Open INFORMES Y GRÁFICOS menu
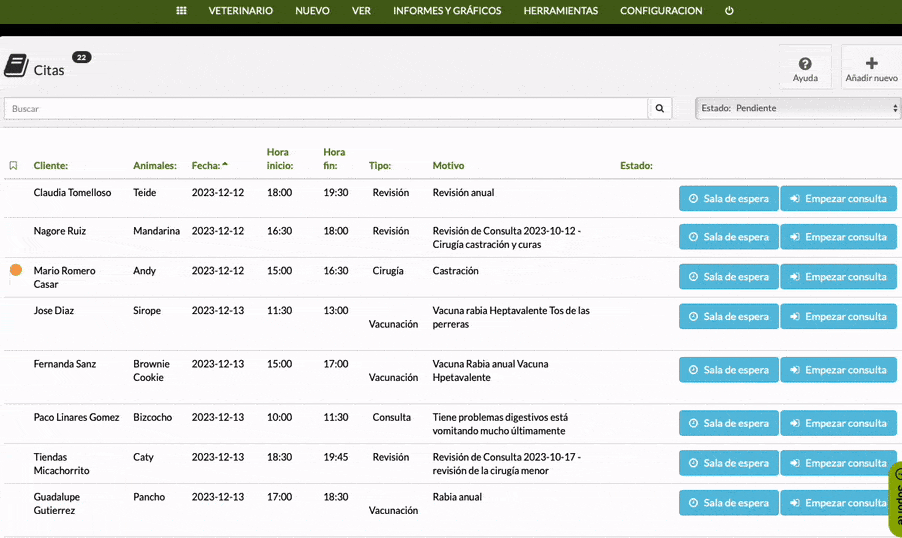Viewport: 902px width, 538px height. [x=447, y=11]
